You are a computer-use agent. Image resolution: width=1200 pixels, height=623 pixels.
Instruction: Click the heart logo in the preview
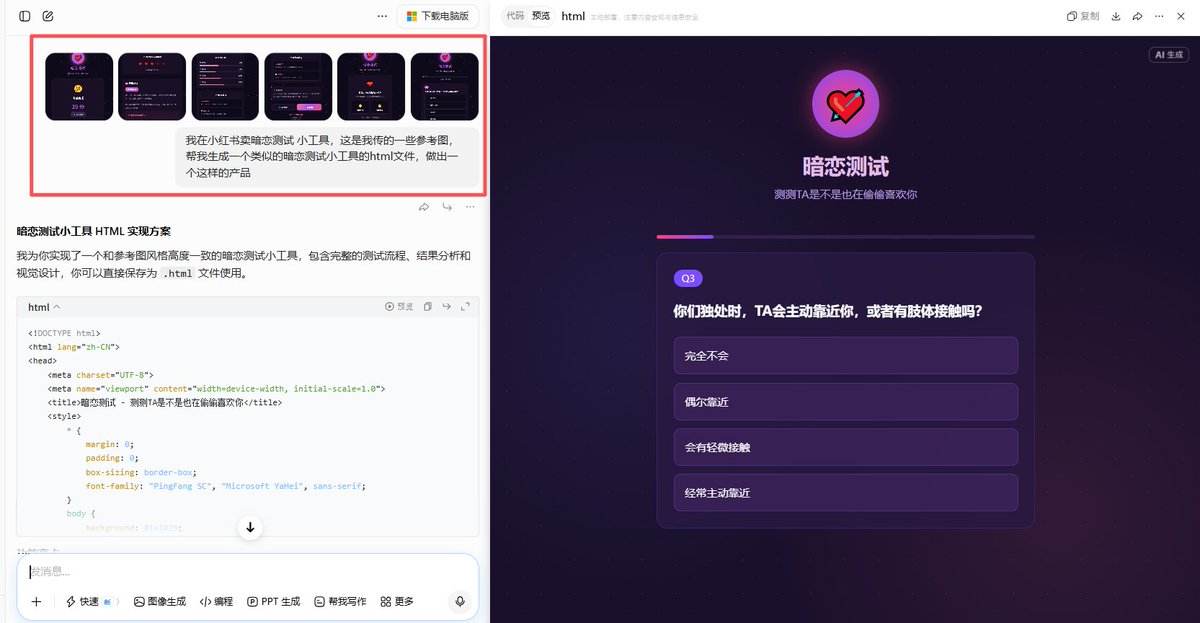click(x=845, y=104)
